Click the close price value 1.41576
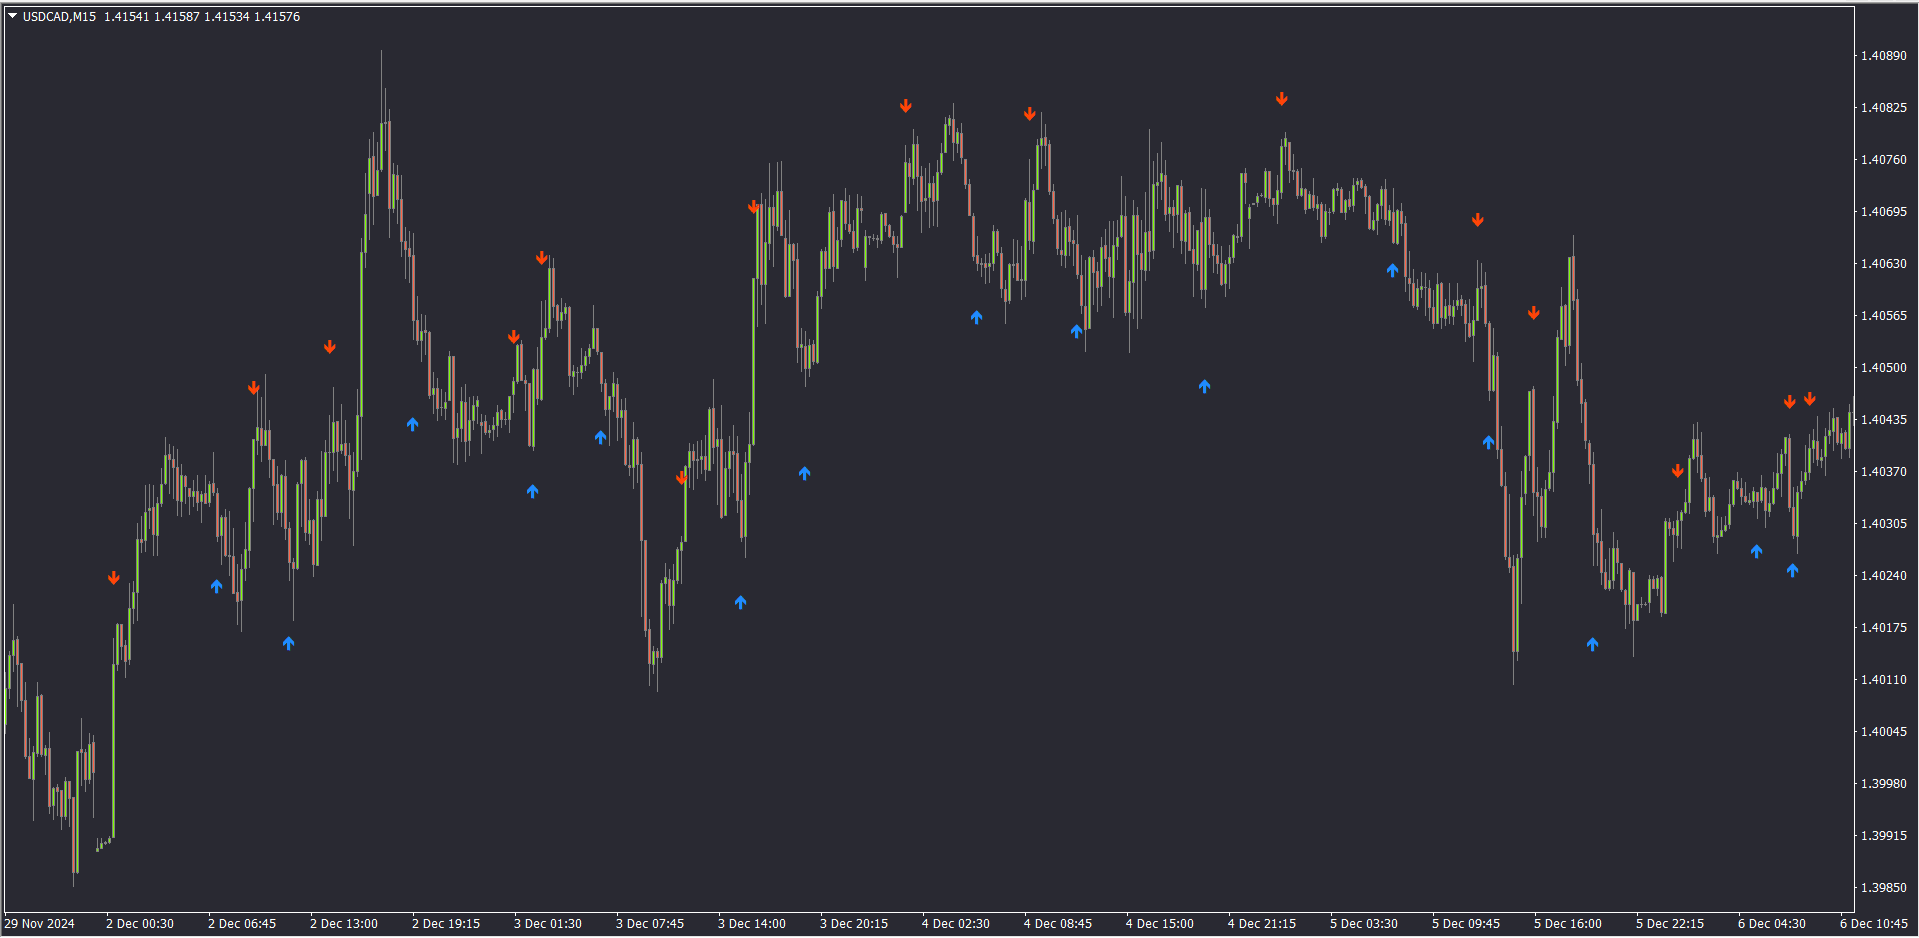 [x=277, y=17]
